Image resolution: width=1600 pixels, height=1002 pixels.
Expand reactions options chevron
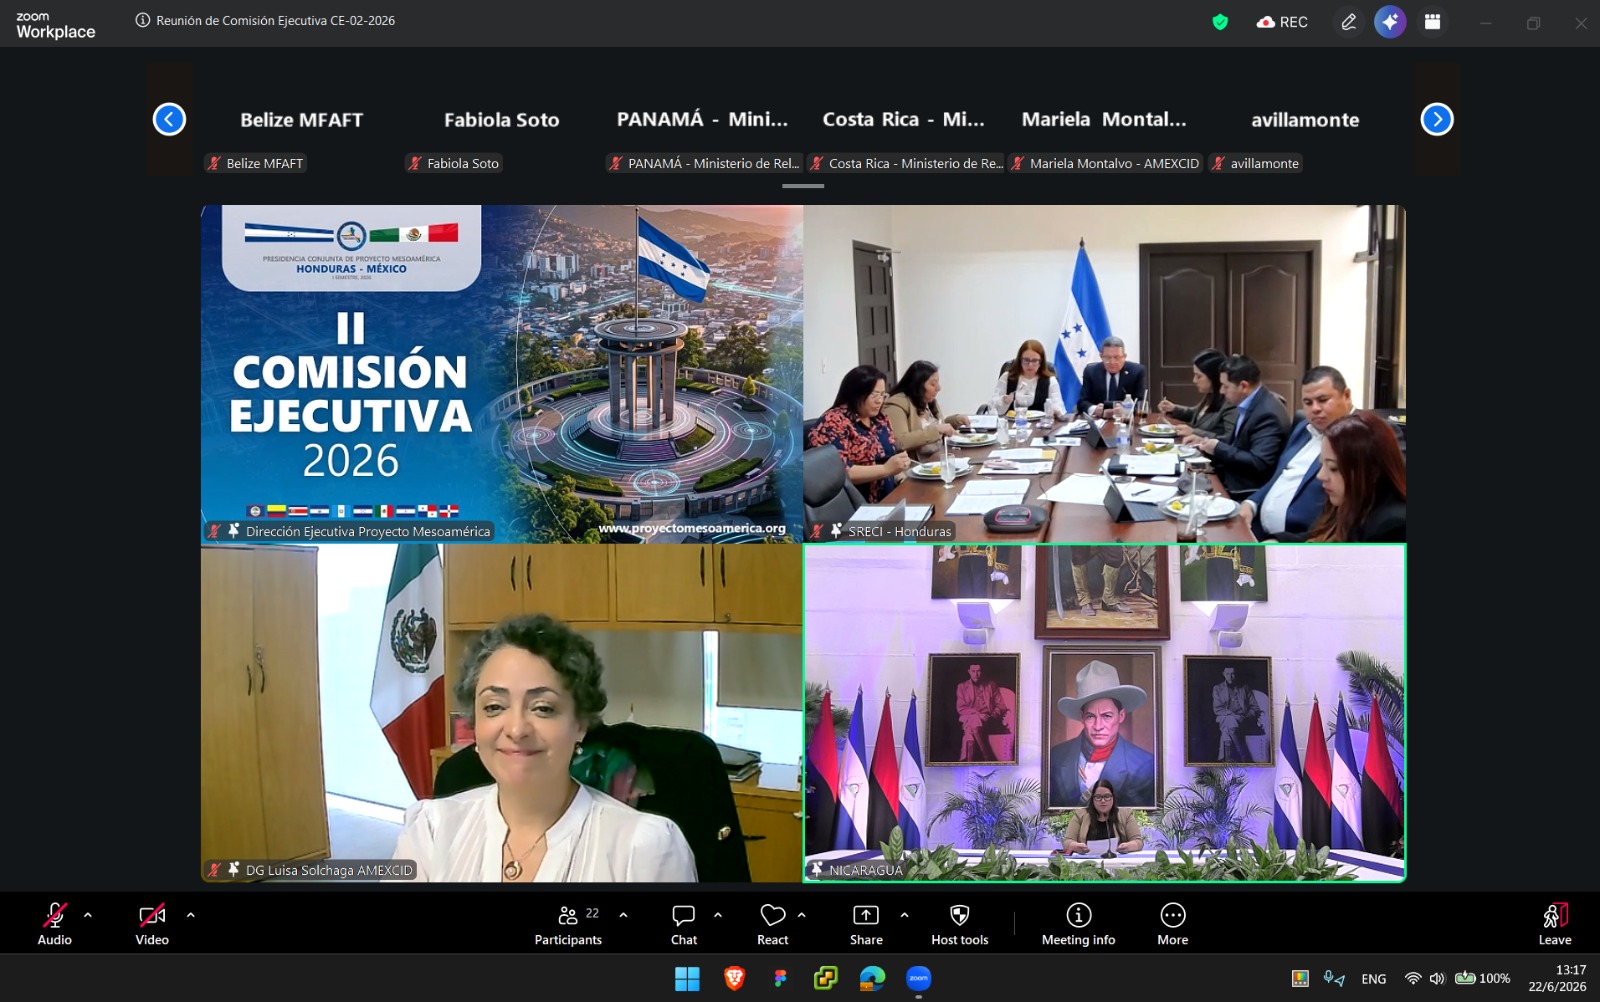coord(801,915)
